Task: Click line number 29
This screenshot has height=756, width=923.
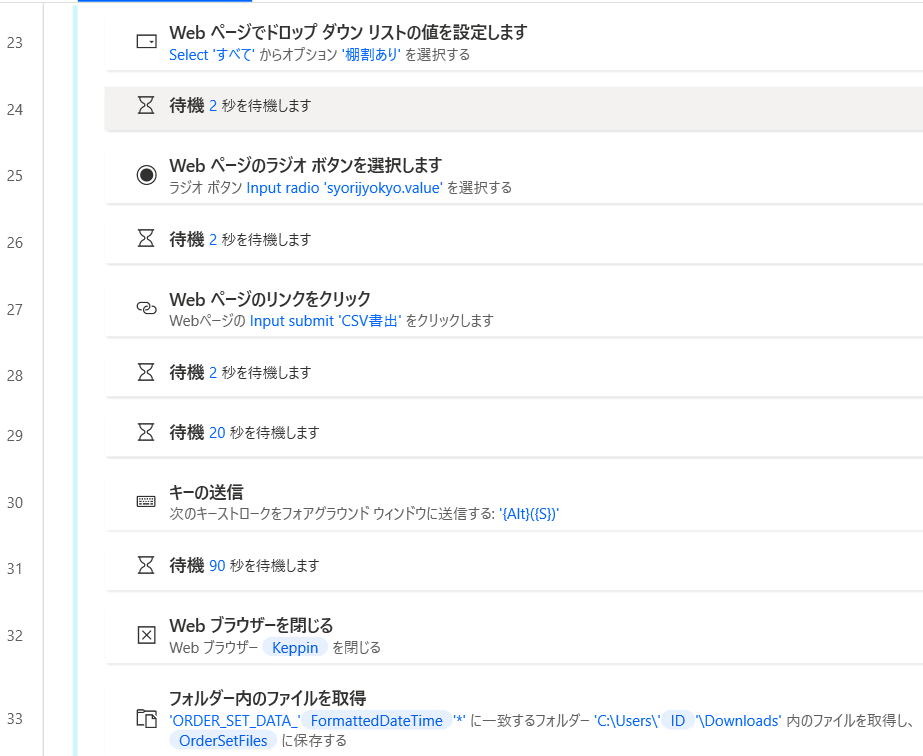Action: [15, 436]
